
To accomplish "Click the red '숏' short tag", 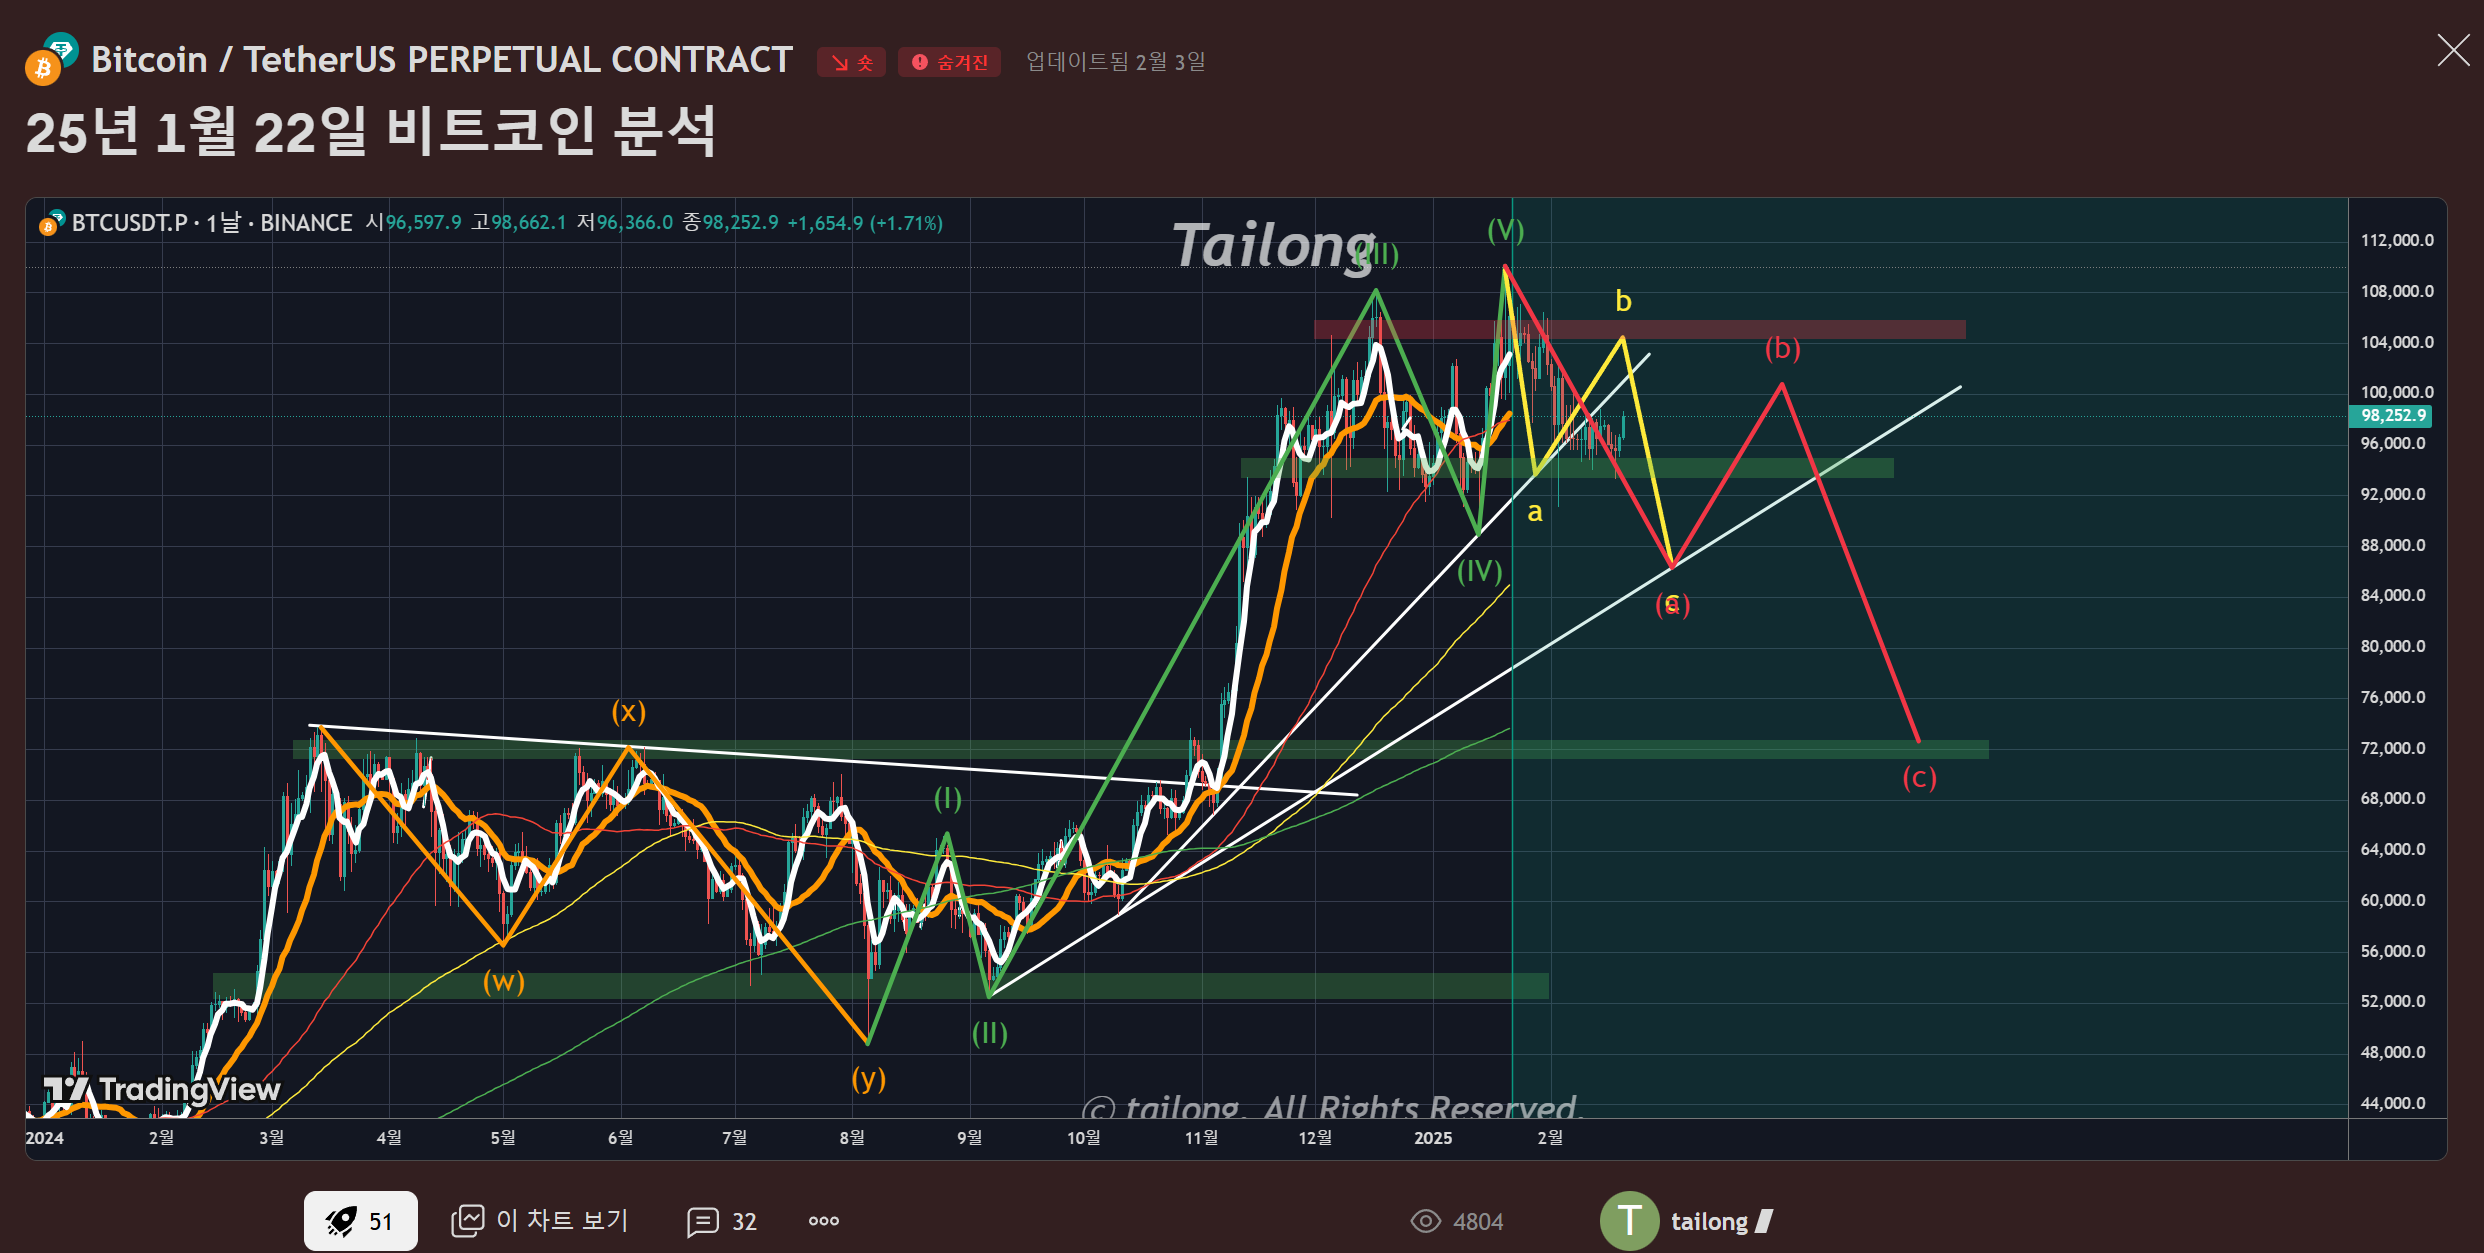I will [x=851, y=62].
